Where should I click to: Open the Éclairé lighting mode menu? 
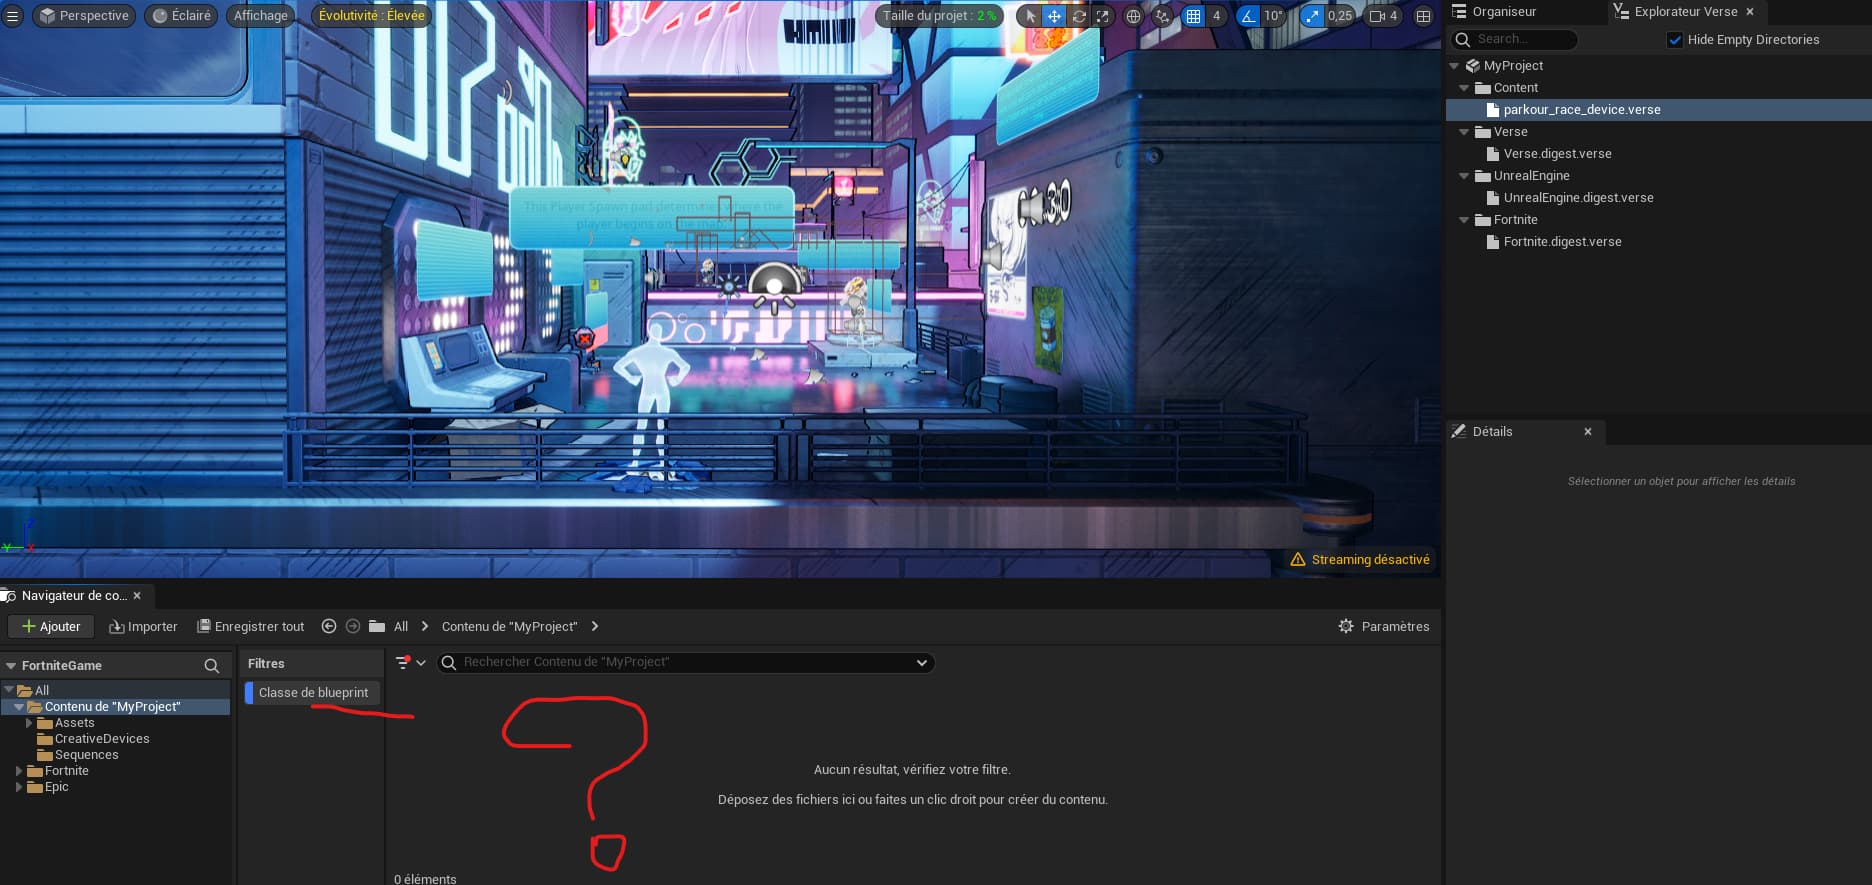(x=181, y=16)
